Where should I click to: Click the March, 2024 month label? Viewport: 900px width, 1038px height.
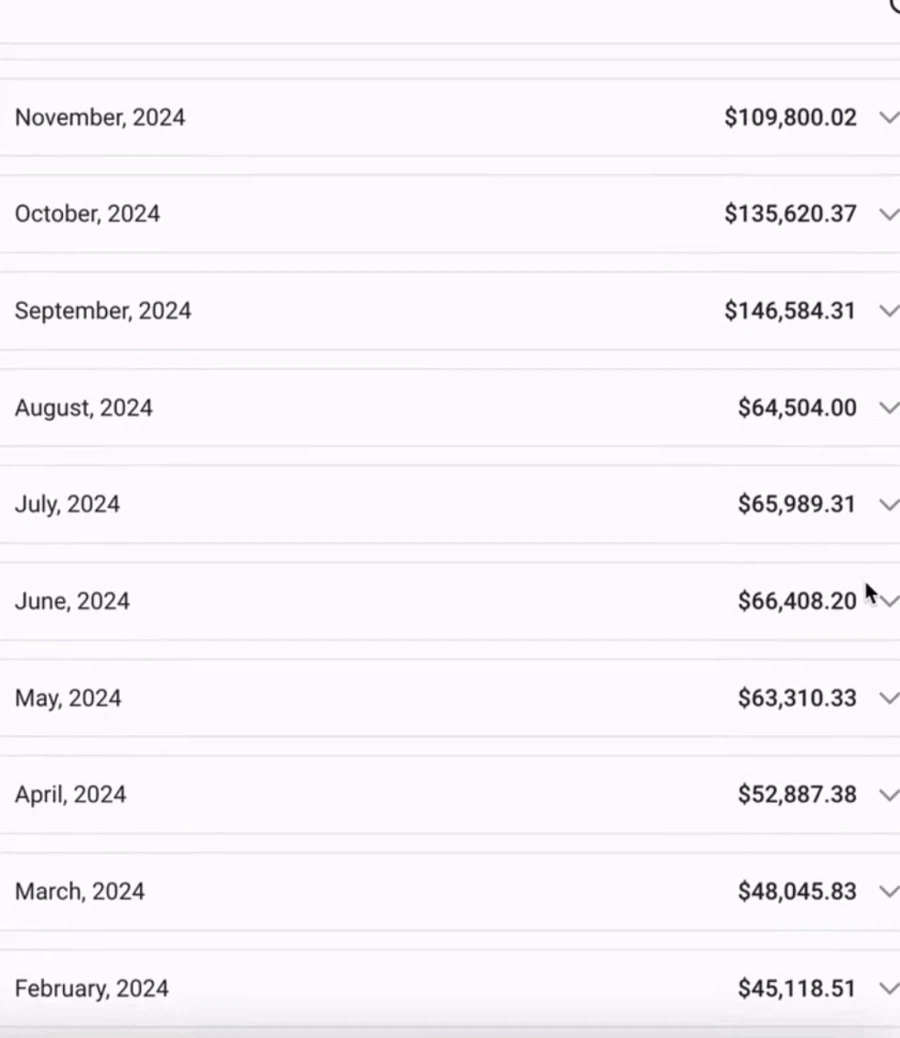click(x=80, y=891)
